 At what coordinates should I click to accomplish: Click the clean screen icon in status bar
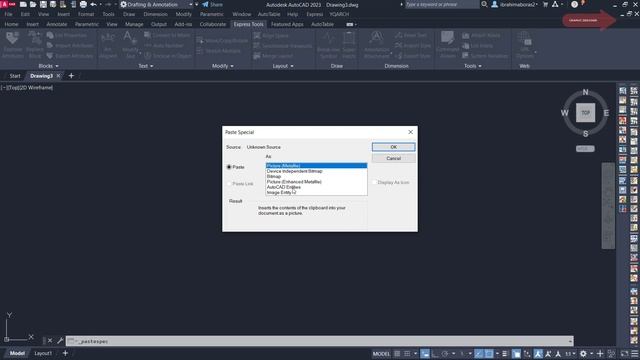(x=624, y=353)
